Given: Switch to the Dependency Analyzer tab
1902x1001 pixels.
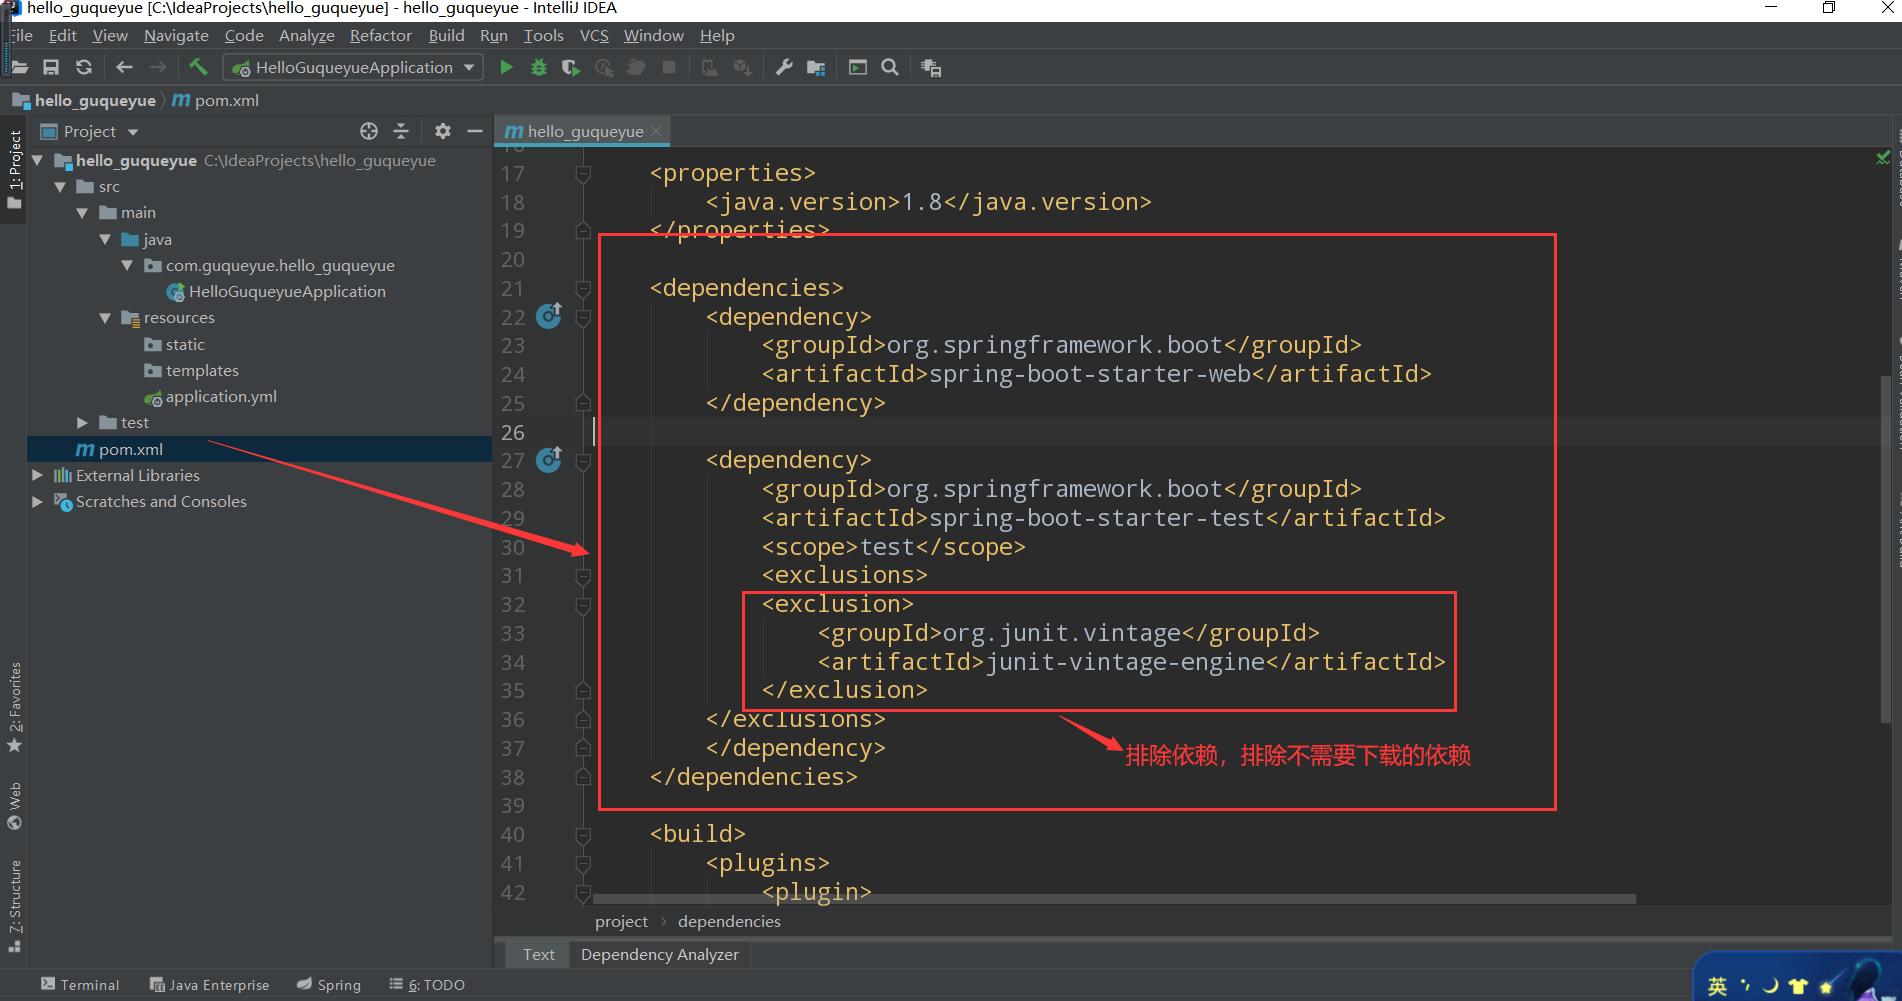Looking at the screenshot, I should click(x=658, y=954).
